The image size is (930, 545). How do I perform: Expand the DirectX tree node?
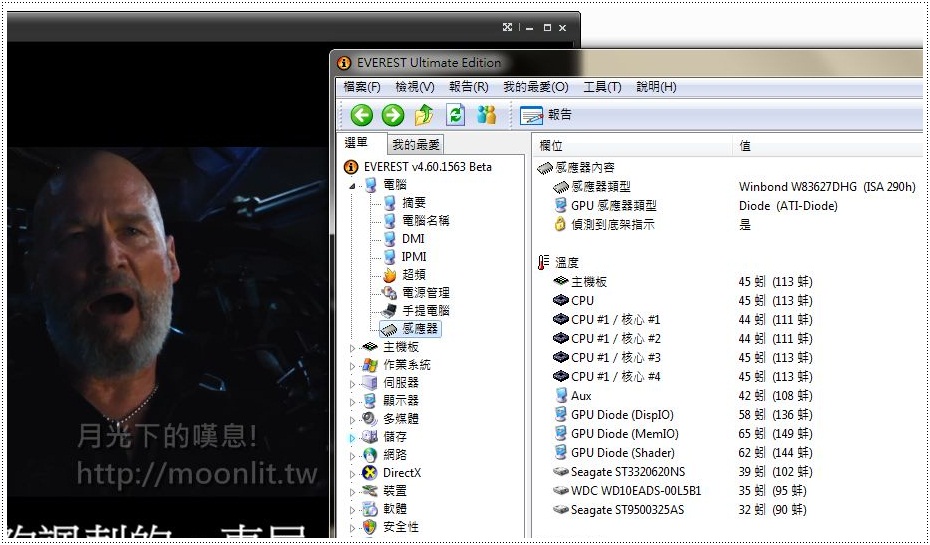(352, 473)
